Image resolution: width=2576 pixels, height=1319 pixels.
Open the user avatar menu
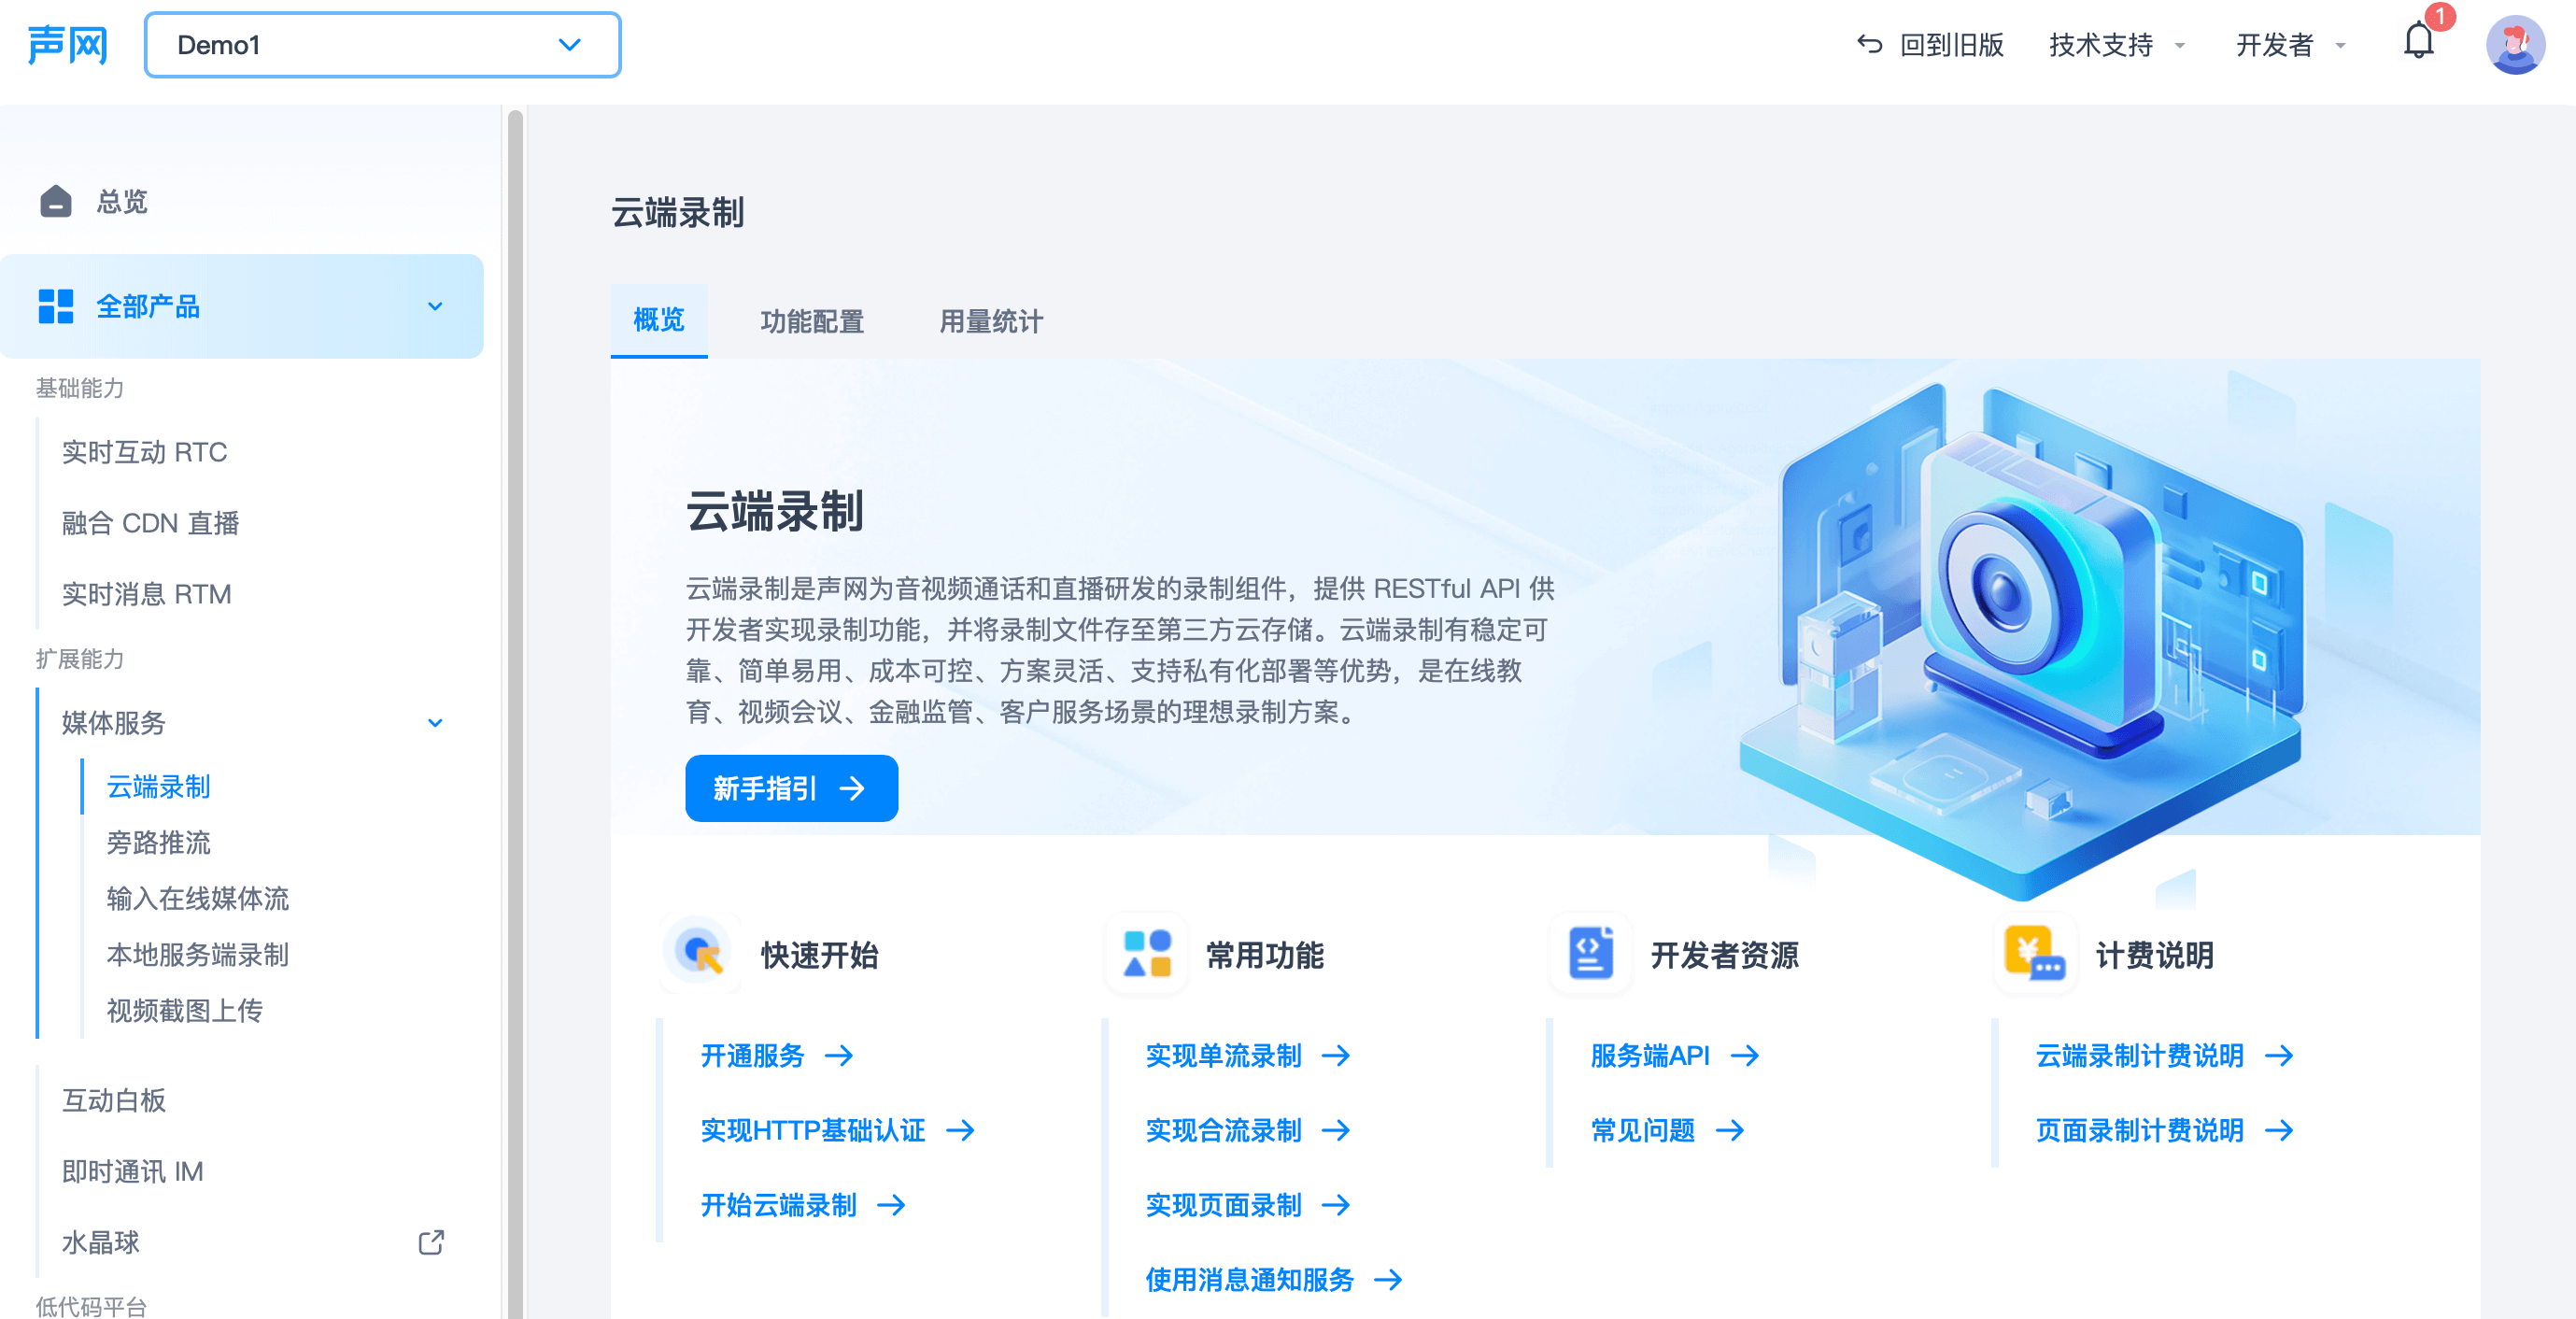click(2515, 44)
